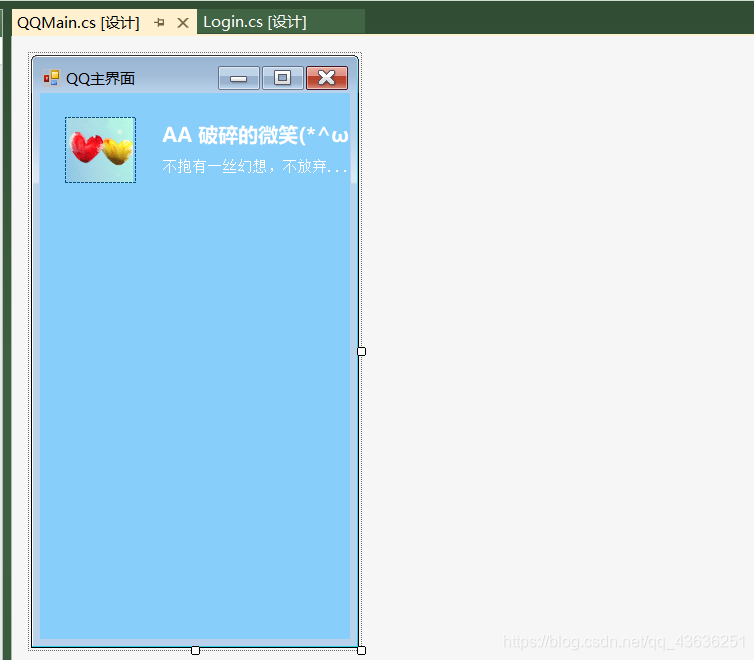Click the form title text QQ主界面
Image resolution: width=754 pixels, height=660 pixels.
tap(101, 78)
